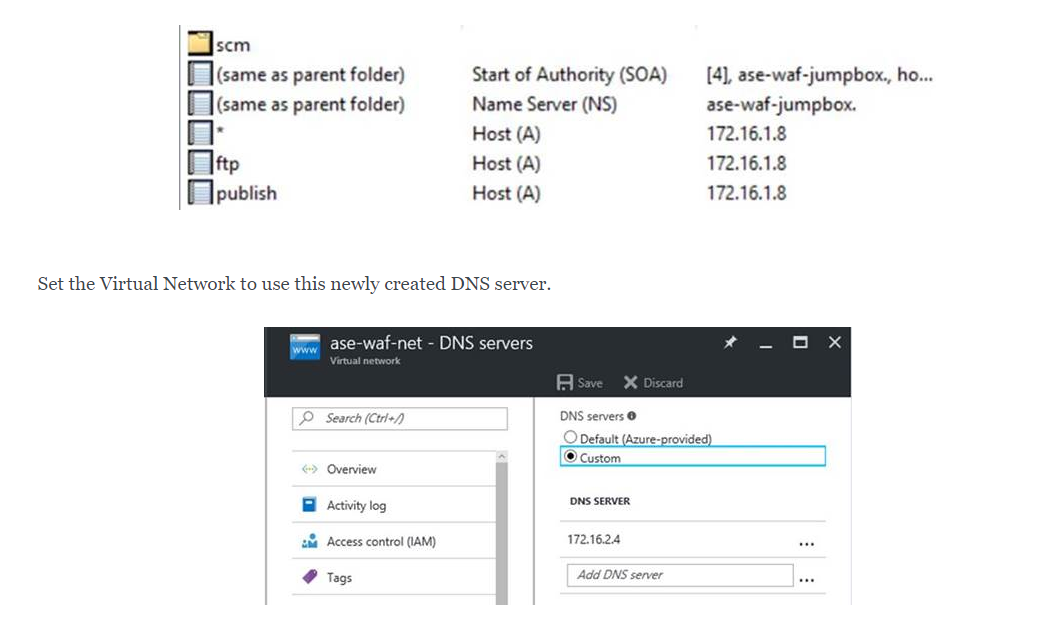
Task: Click 172.16.1.8 in the publish row
Action: click(x=746, y=194)
